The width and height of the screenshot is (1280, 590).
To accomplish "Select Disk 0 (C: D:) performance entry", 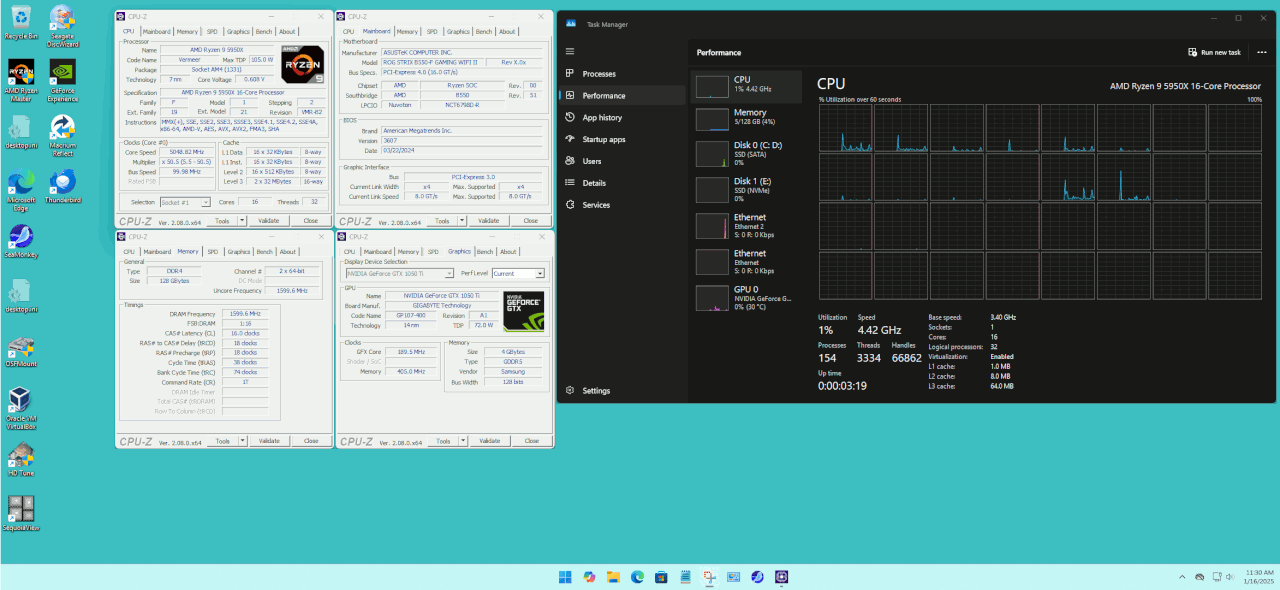I will pyautogui.click(x=746, y=152).
